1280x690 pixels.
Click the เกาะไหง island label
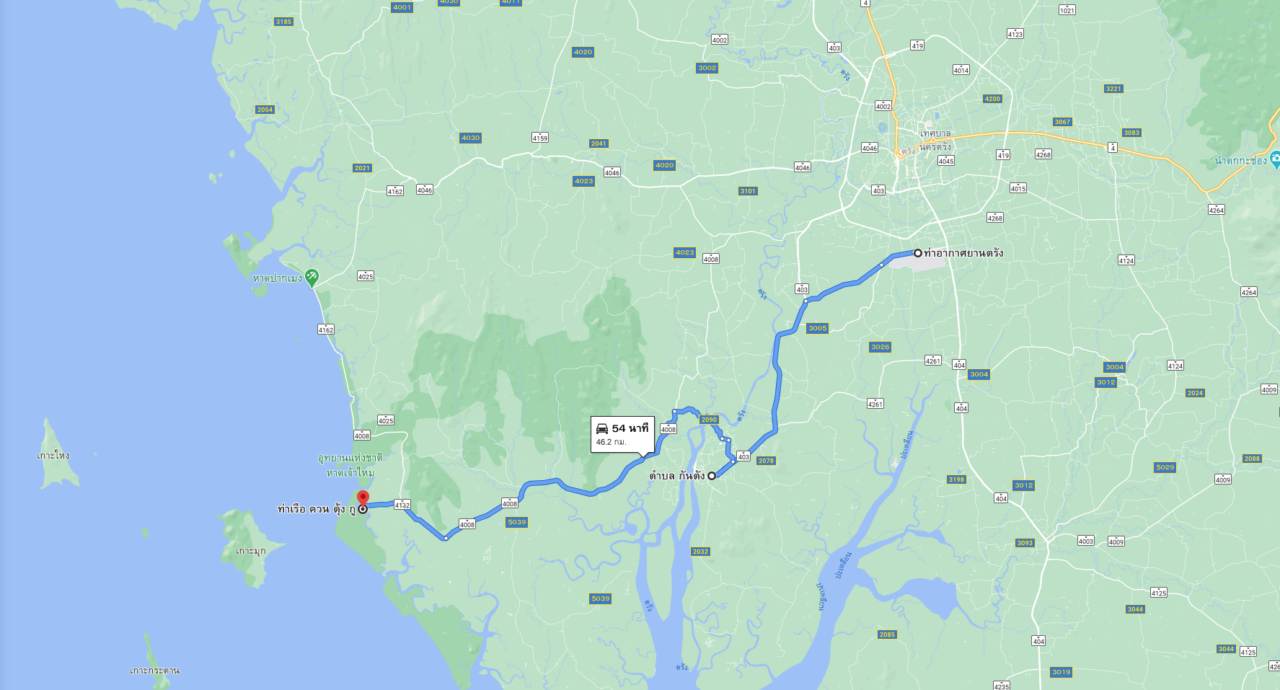tap(53, 456)
